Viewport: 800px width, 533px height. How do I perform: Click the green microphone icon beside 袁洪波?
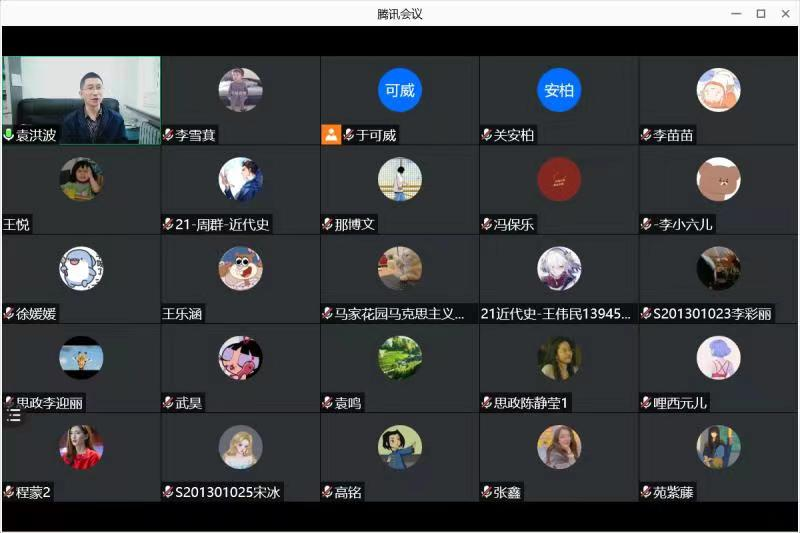(8, 135)
